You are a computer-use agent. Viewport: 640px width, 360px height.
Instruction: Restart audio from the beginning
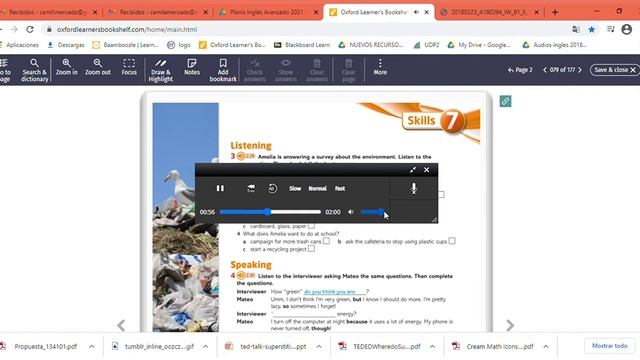(x=251, y=188)
